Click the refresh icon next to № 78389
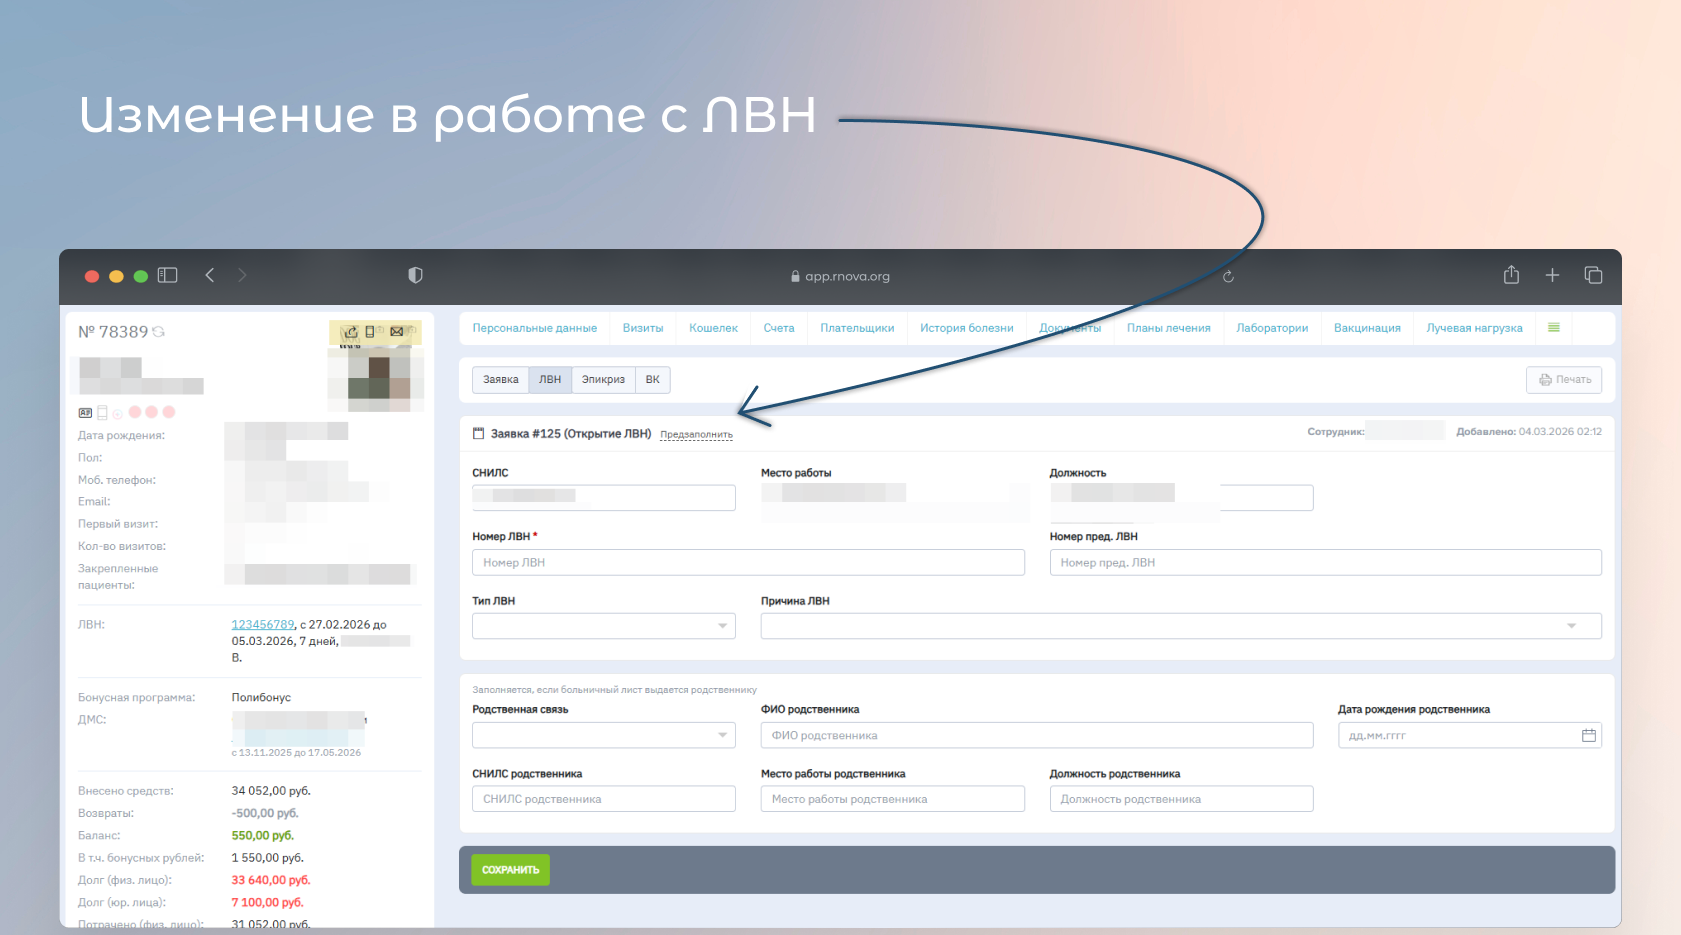1681x935 pixels. [x=158, y=332]
